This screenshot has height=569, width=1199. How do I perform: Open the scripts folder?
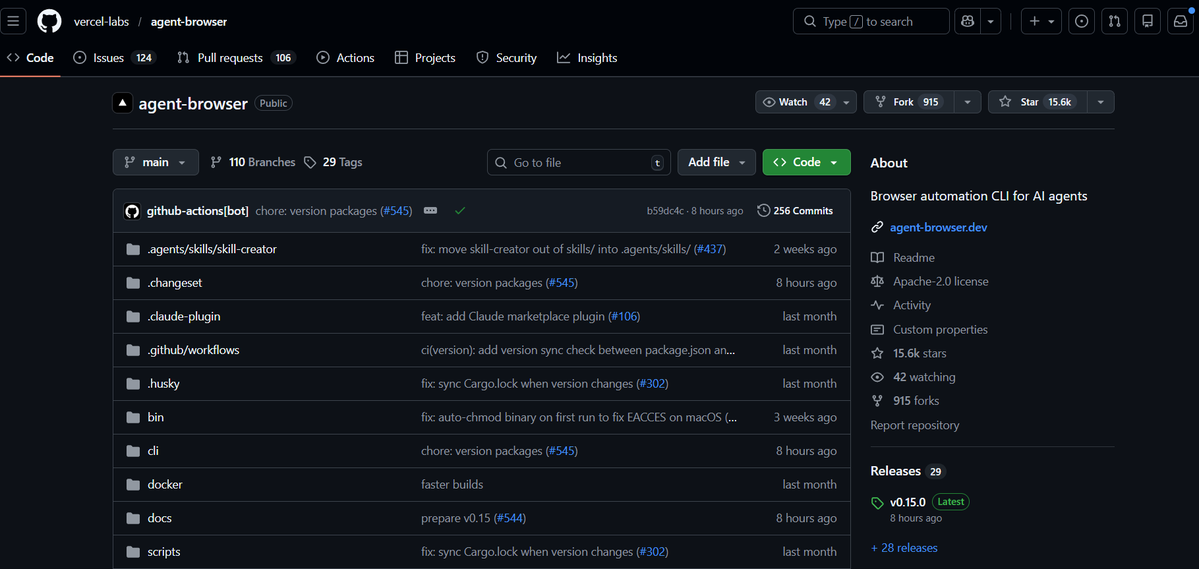pos(164,552)
